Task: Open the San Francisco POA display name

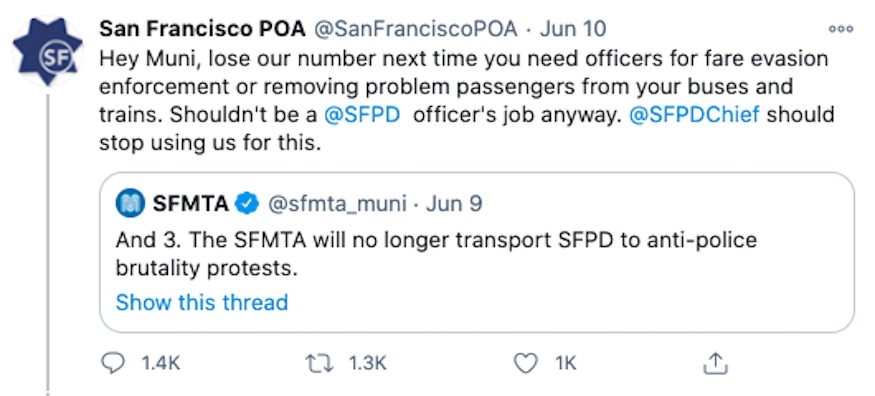Action: (202, 29)
